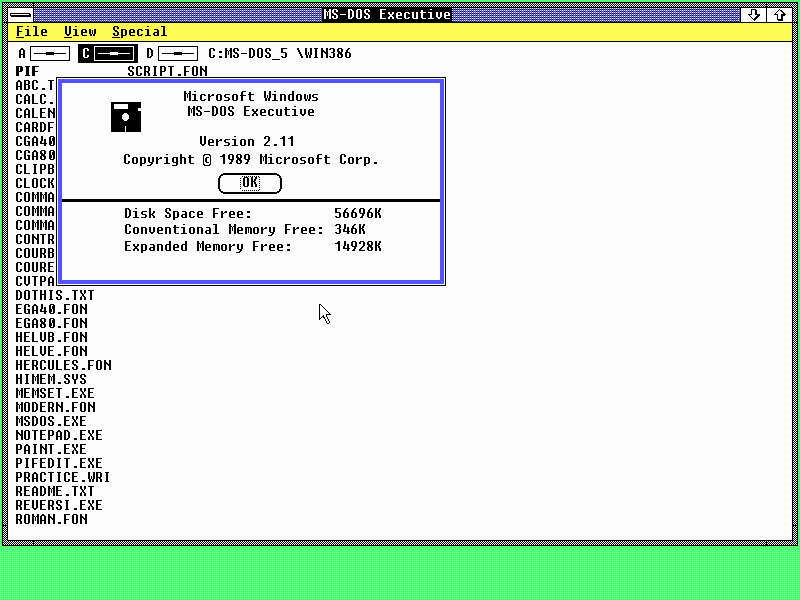Viewport: 800px width, 600px height.
Task: Select PRACTICE.WRI file
Action: (63, 477)
